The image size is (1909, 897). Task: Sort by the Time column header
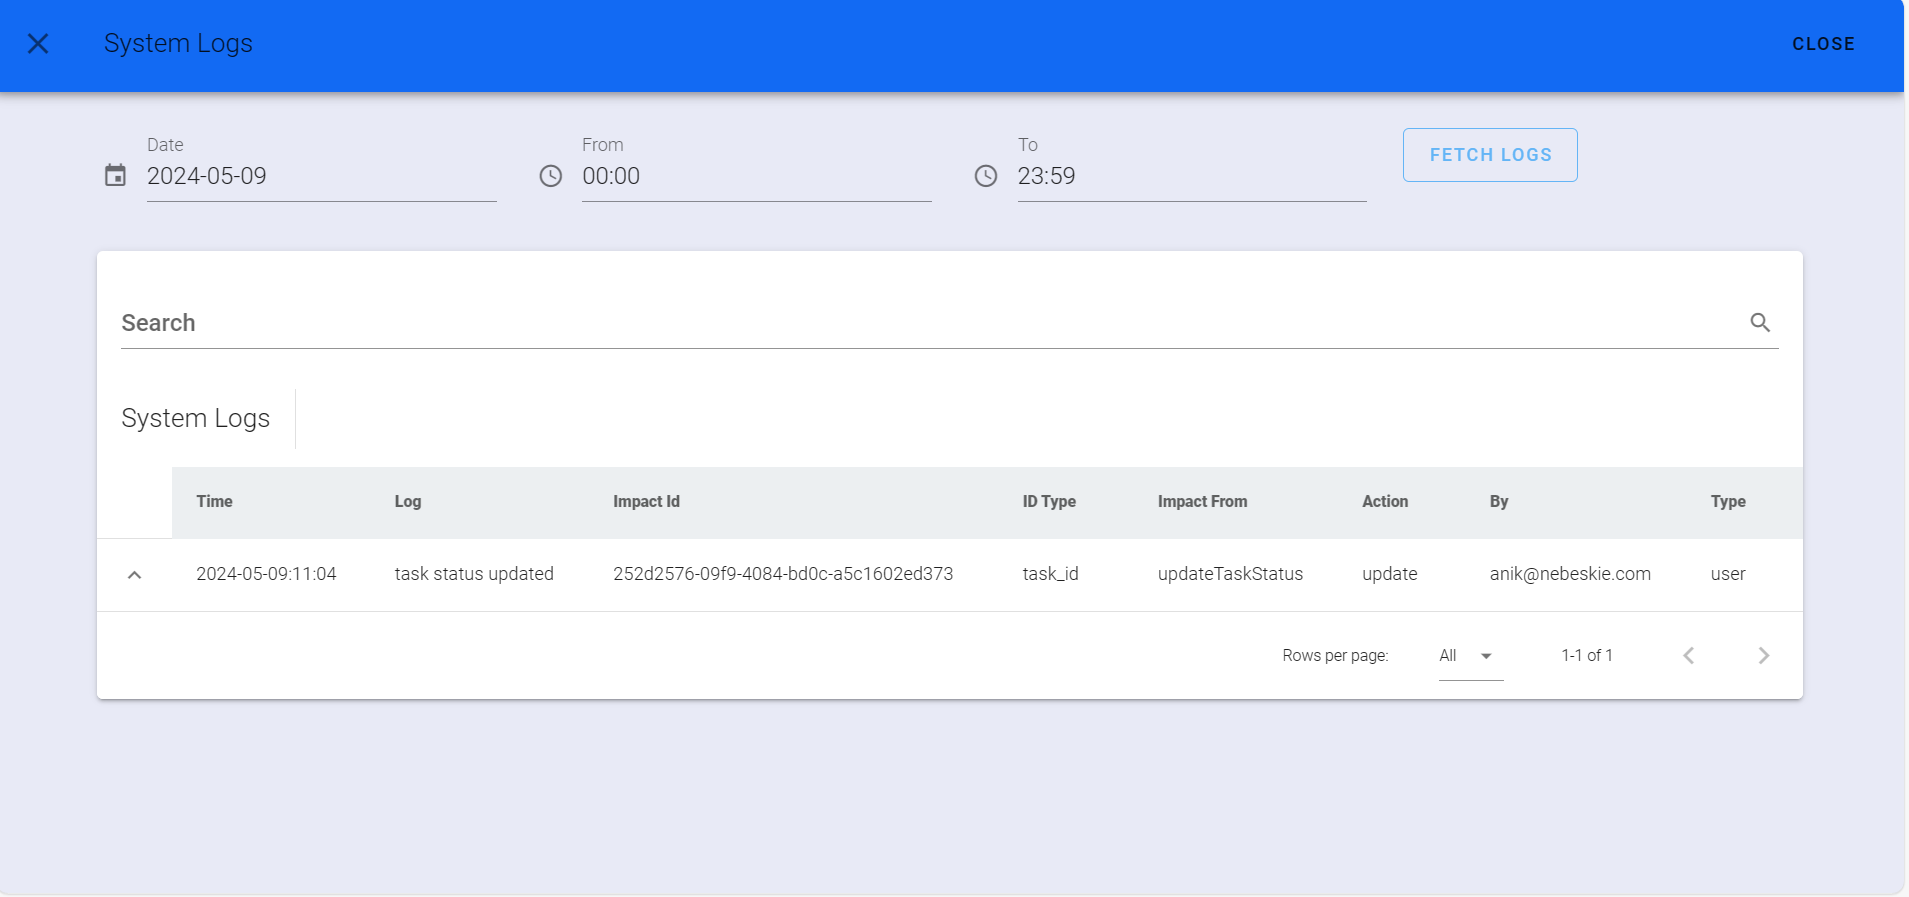point(214,502)
